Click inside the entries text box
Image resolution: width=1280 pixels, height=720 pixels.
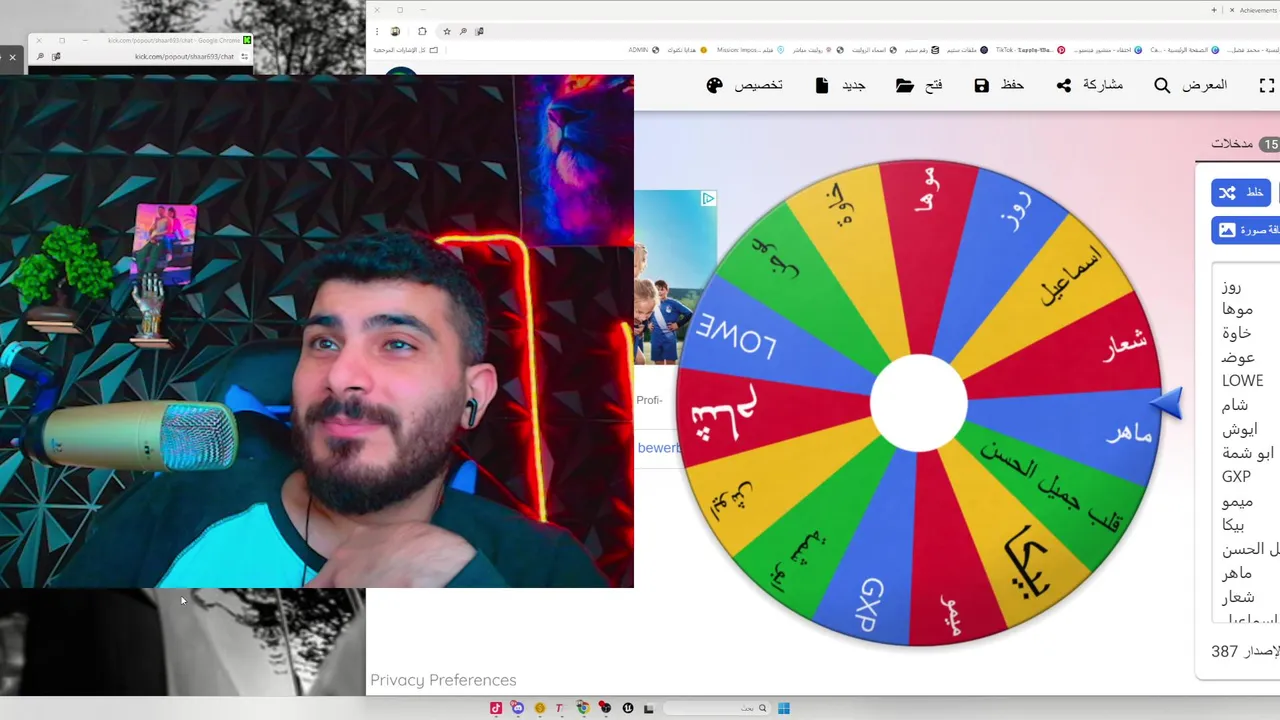coord(1246,443)
